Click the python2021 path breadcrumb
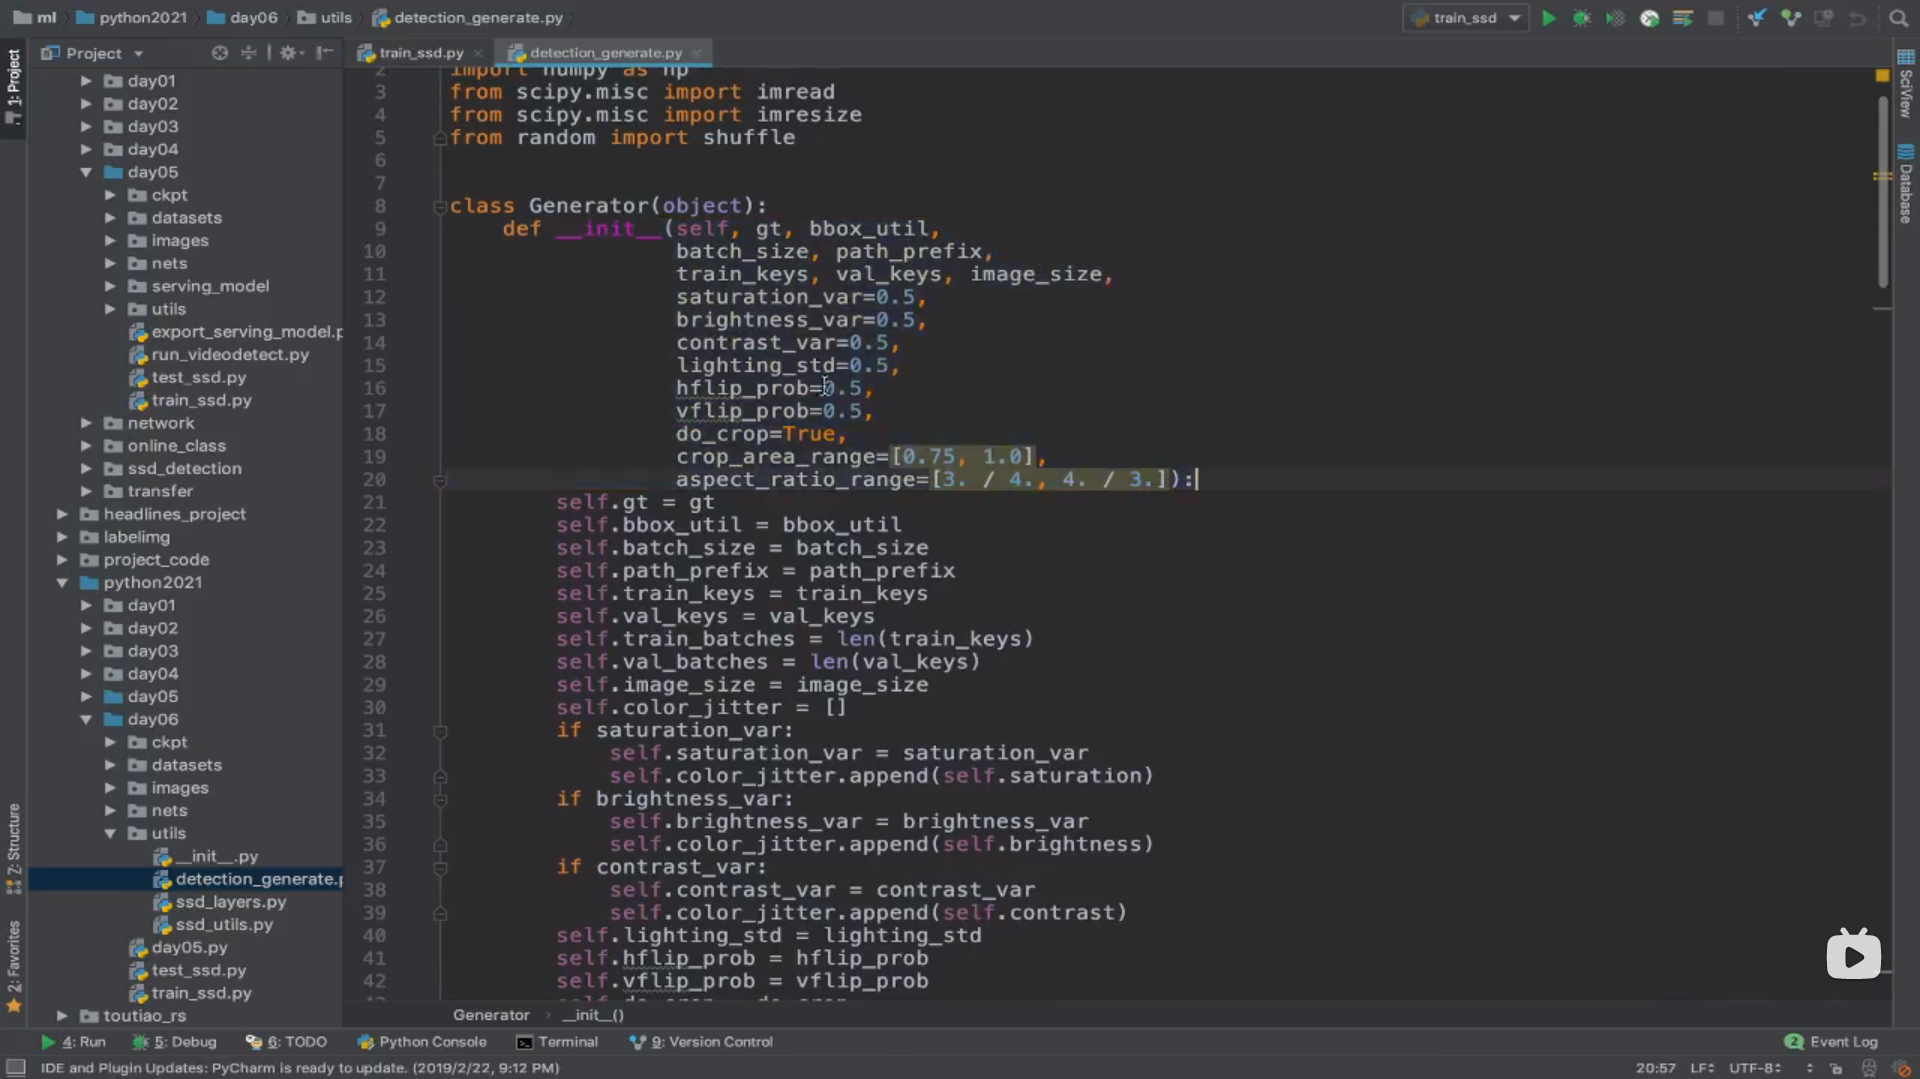This screenshot has height=1079, width=1920. (x=132, y=18)
